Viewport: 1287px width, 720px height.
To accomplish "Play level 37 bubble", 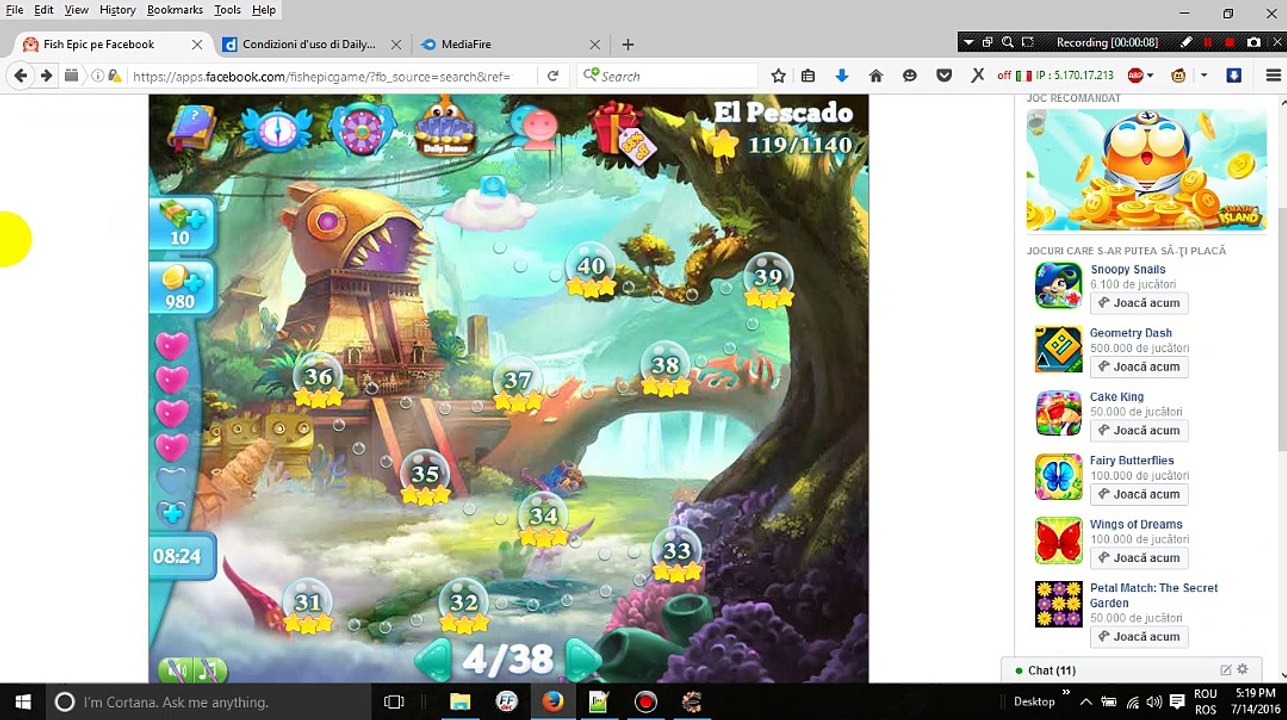I will tap(517, 385).
